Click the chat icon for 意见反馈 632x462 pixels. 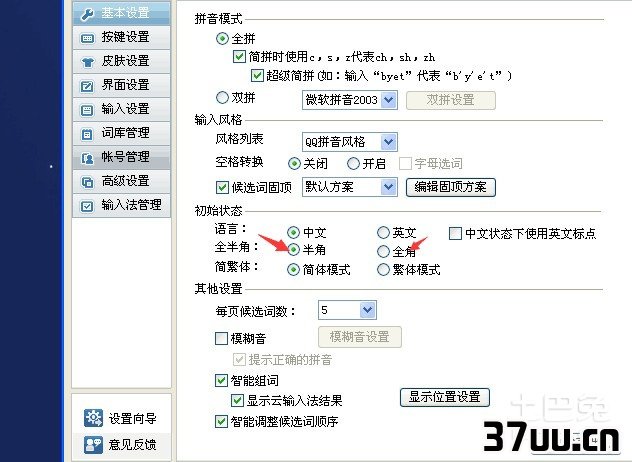point(93,444)
